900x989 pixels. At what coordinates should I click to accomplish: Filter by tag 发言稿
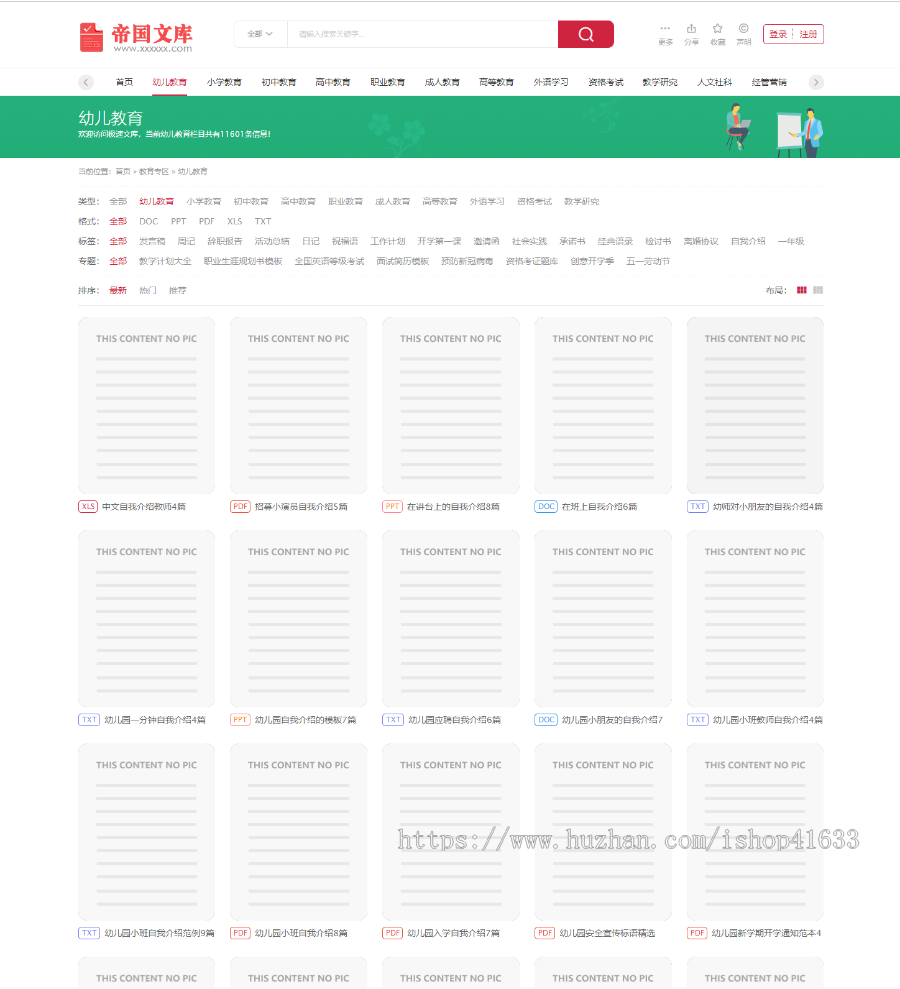[x=152, y=241]
